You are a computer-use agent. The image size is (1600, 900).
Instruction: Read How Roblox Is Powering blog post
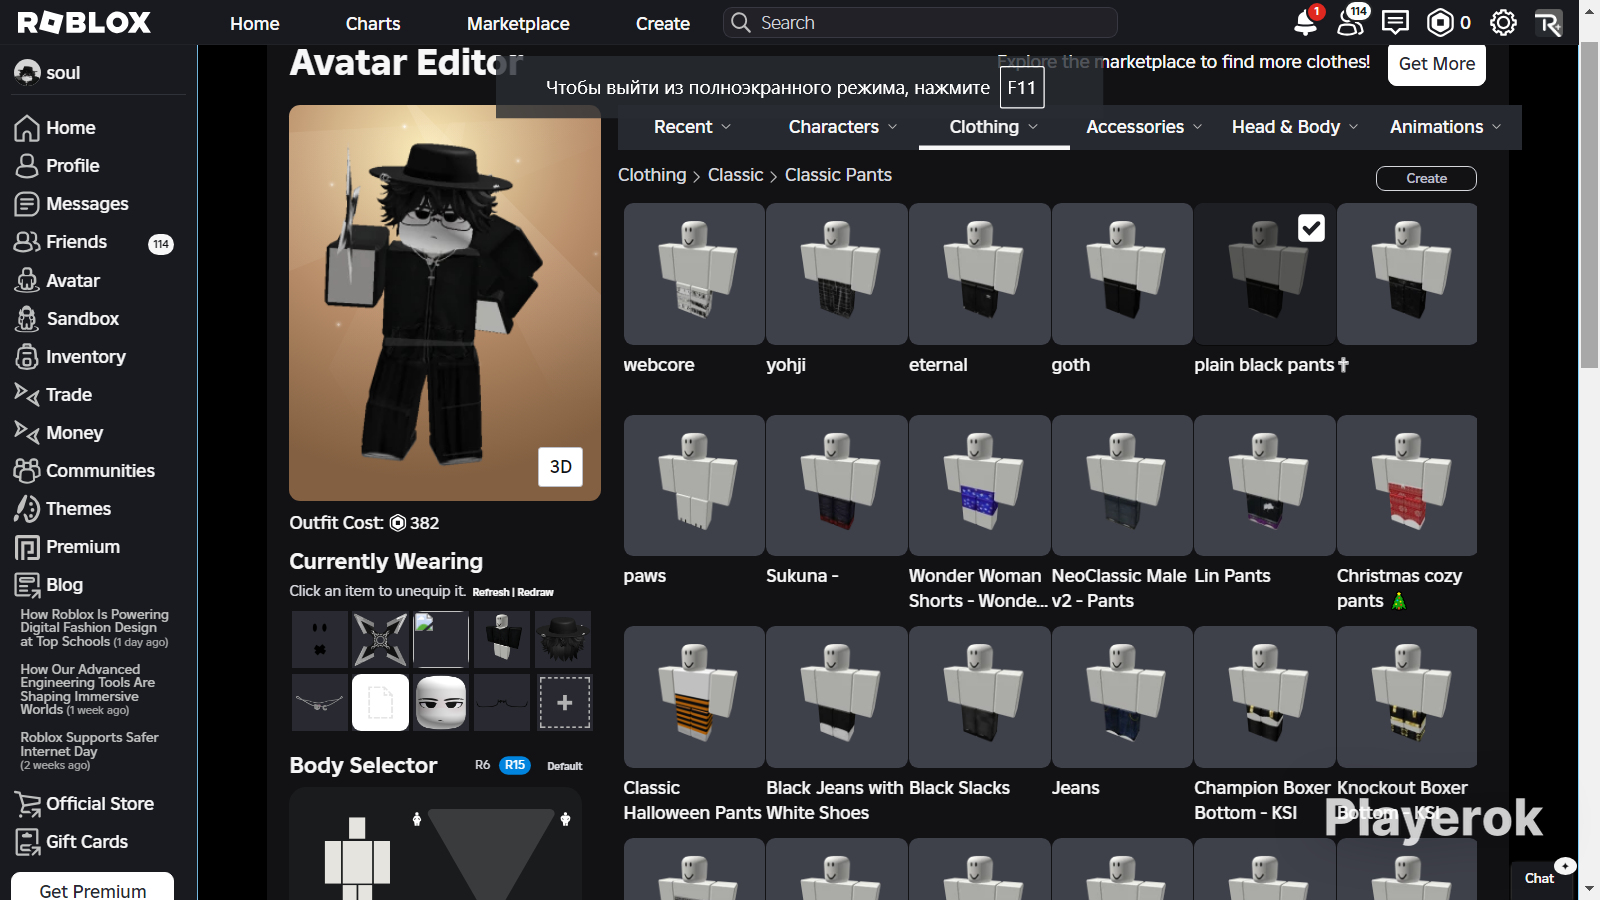(94, 628)
